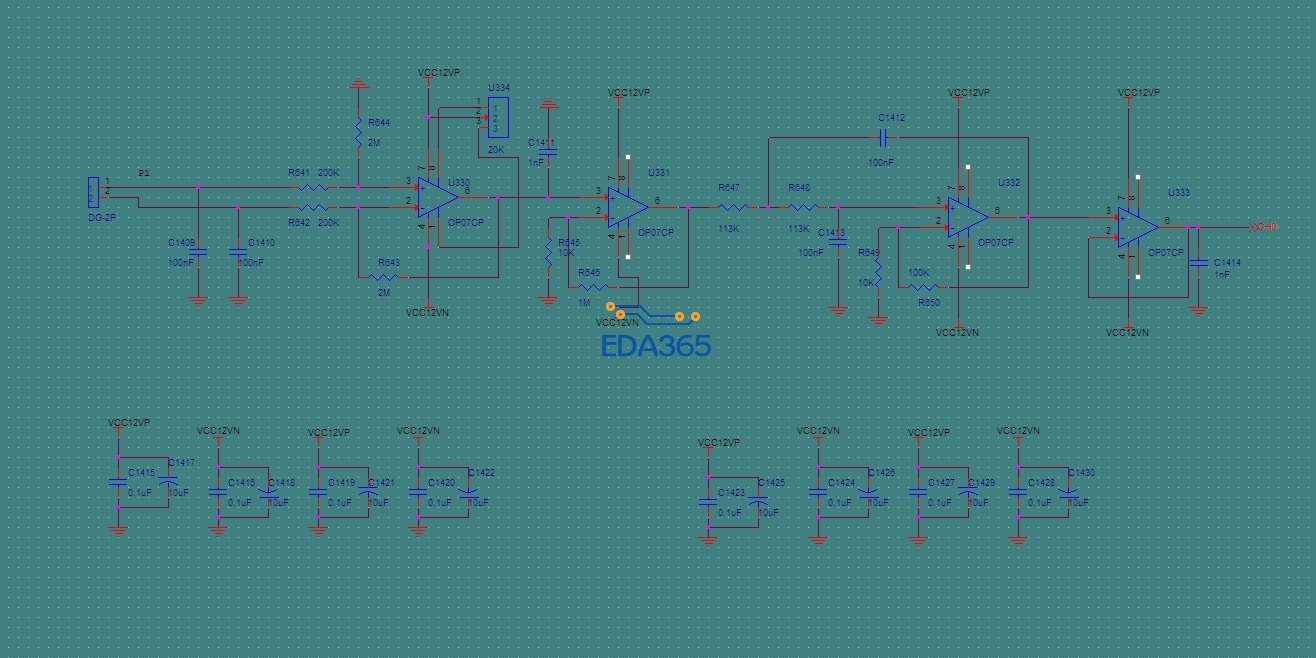Select decoupling capacitor C1424 symbol
This screenshot has width=1316, height=658.
[818, 492]
